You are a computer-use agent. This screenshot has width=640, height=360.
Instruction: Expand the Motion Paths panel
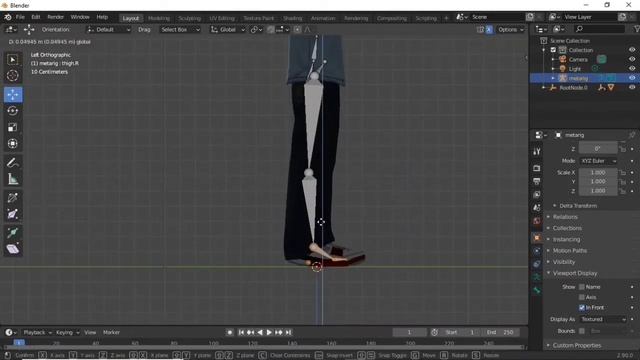(569, 251)
